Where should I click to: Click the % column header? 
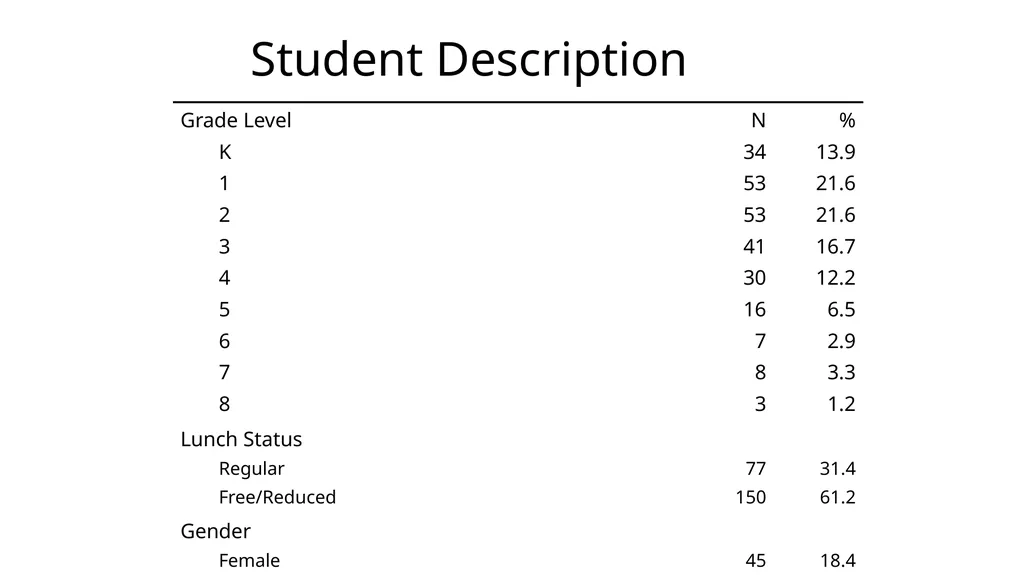coord(847,120)
